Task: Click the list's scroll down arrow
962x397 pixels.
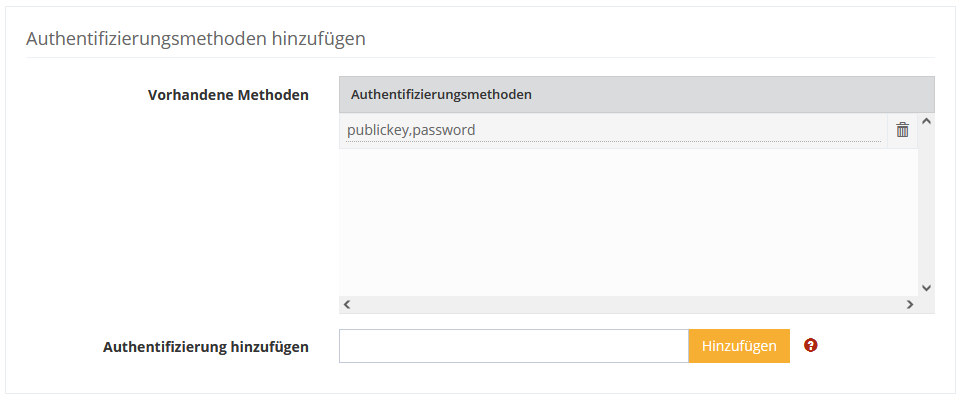Action: (x=926, y=287)
